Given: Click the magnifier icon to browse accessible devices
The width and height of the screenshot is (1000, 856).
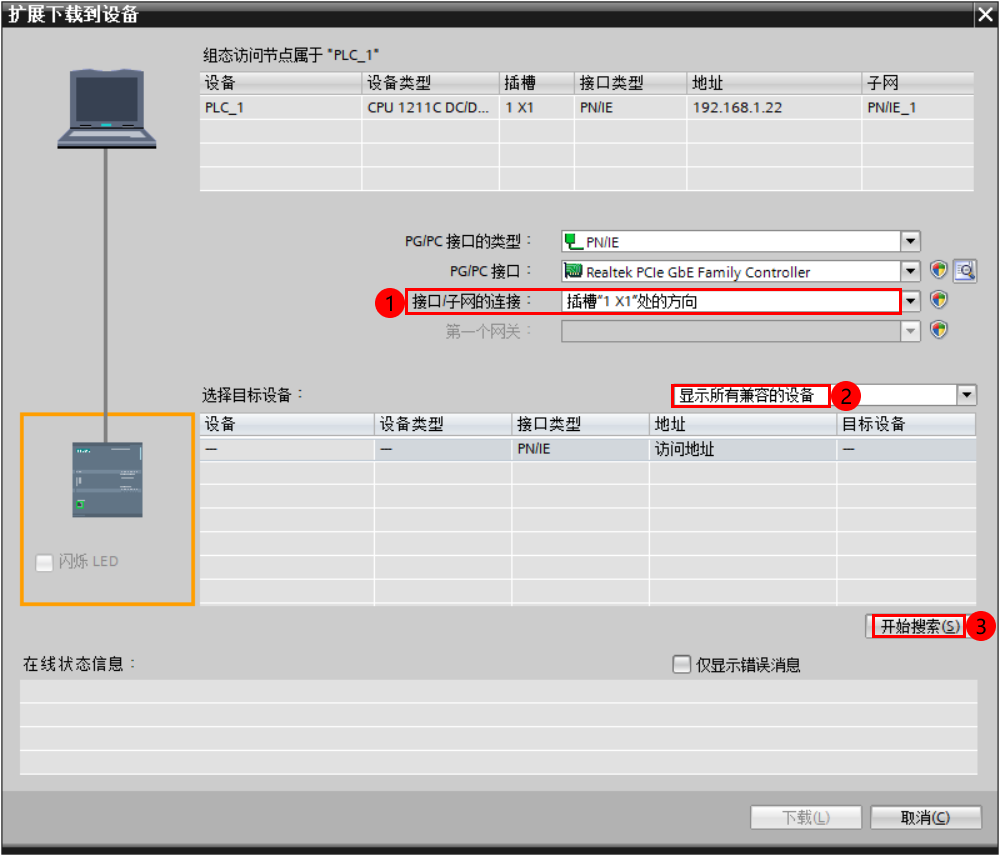Looking at the screenshot, I should point(964,270).
